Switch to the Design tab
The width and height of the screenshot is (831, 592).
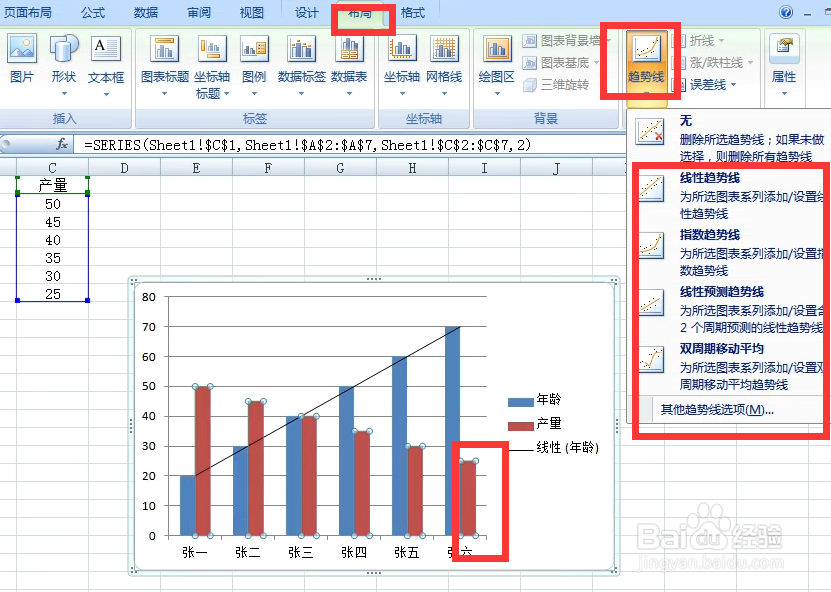[307, 12]
